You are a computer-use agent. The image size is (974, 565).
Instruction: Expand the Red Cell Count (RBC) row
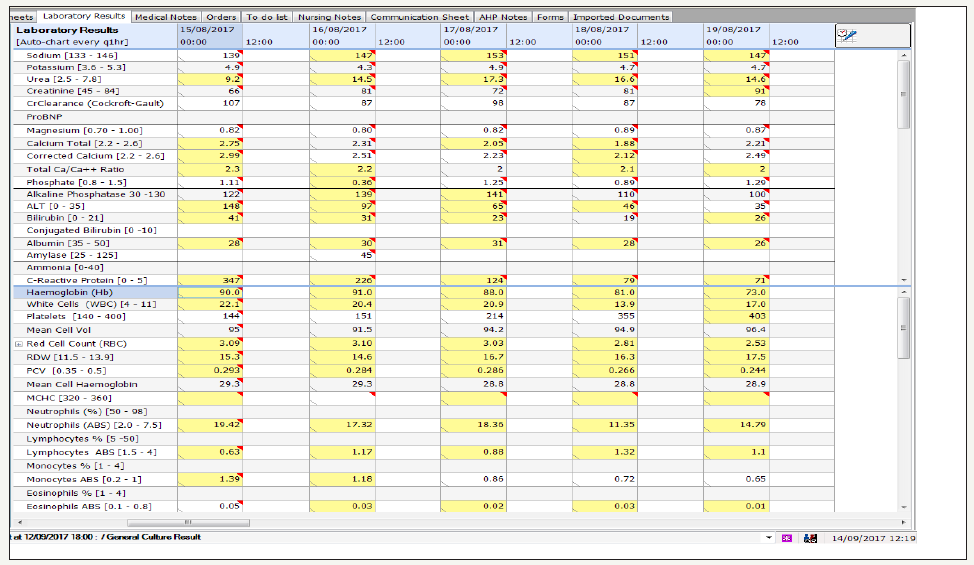pyautogui.click(x=18, y=344)
